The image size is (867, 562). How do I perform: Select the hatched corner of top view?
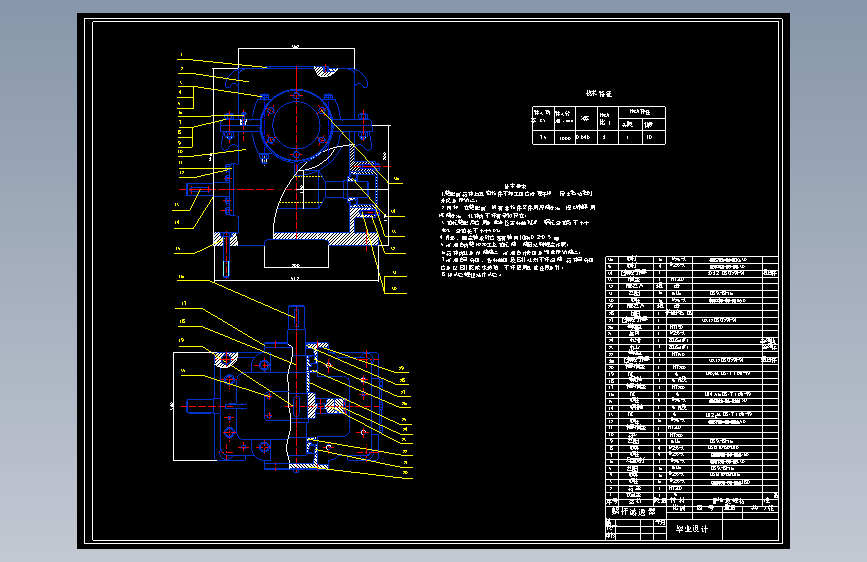click(x=226, y=359)
